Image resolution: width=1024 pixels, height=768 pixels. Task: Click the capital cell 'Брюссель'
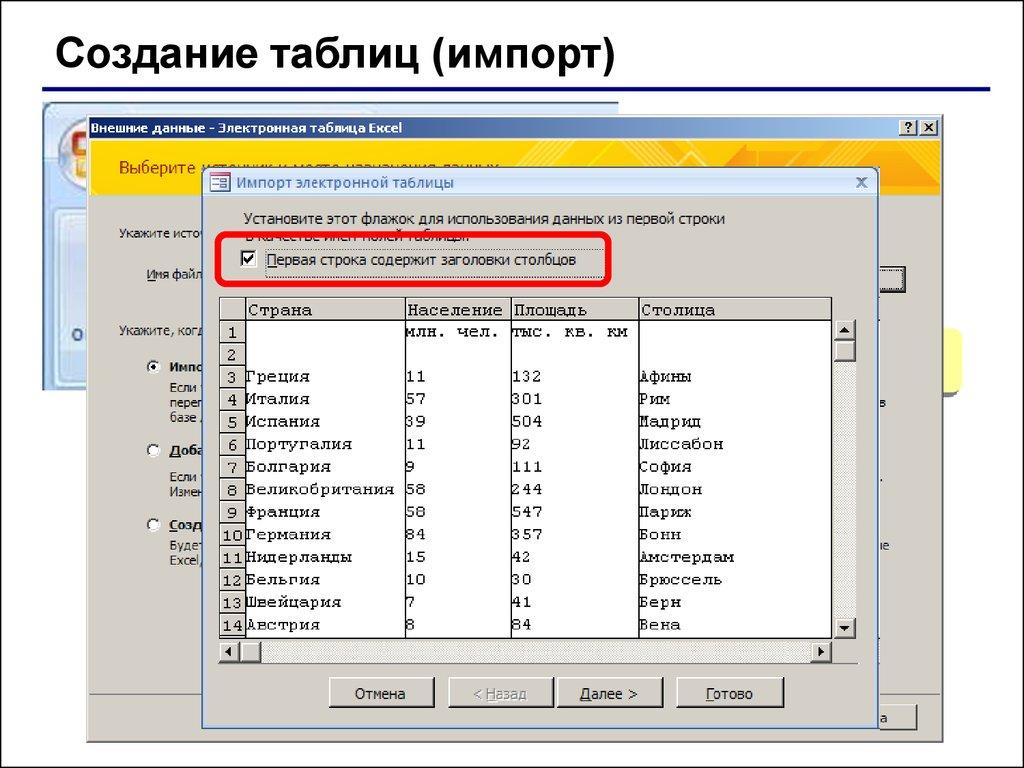[x=735, y=580]
